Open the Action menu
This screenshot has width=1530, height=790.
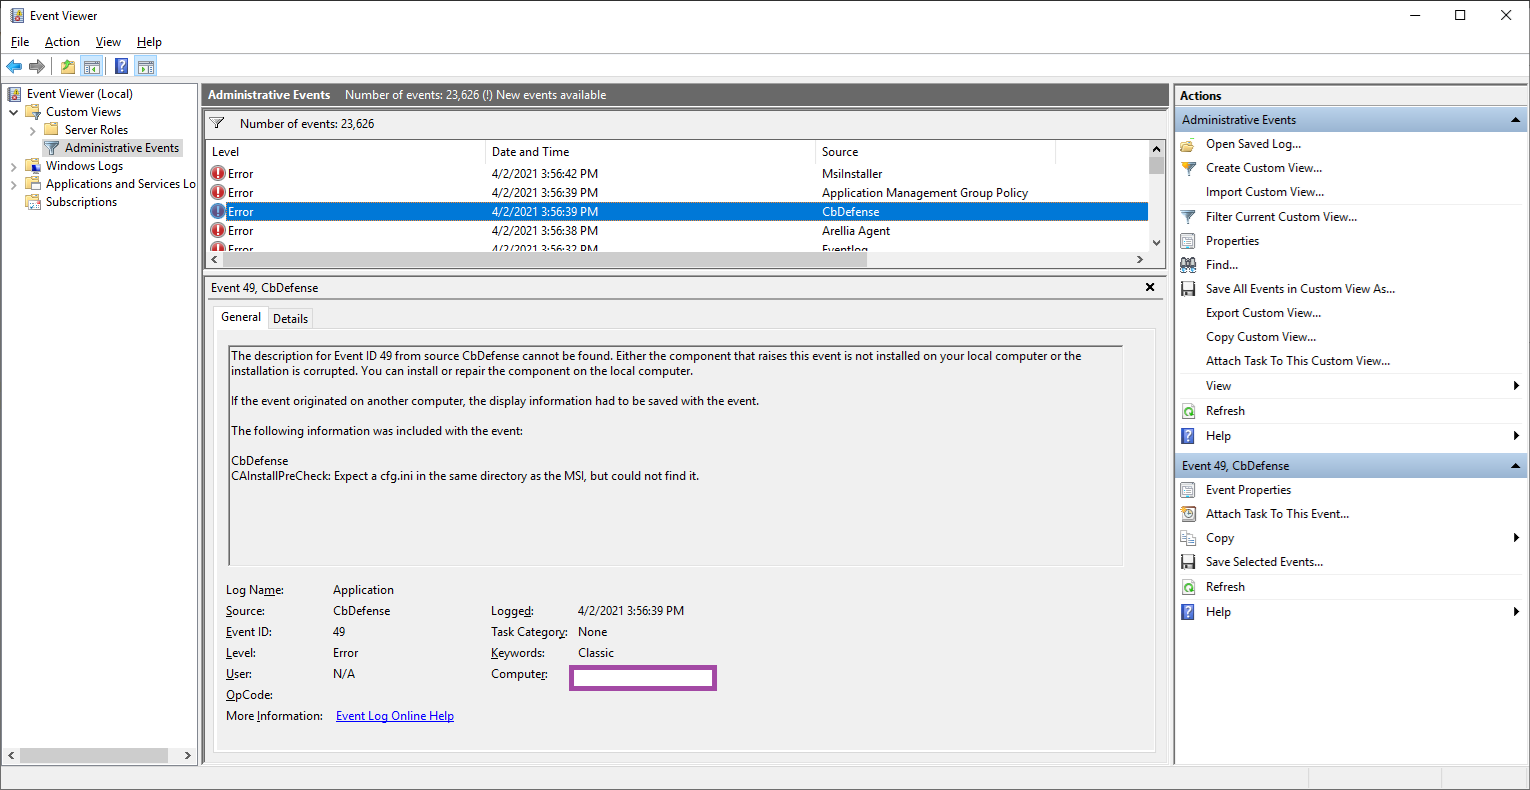[62, 42]
